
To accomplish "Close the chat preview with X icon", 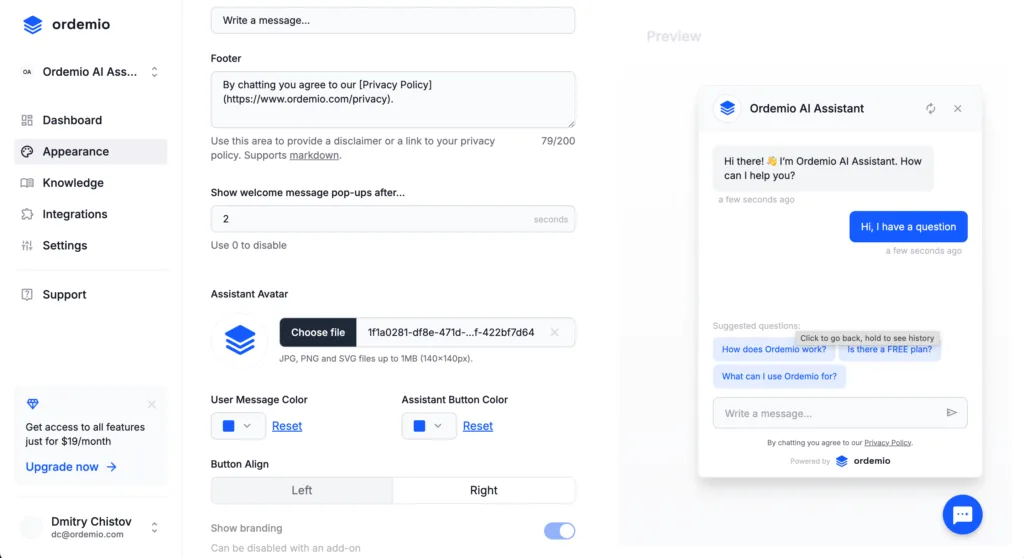I will pos(957,109).
